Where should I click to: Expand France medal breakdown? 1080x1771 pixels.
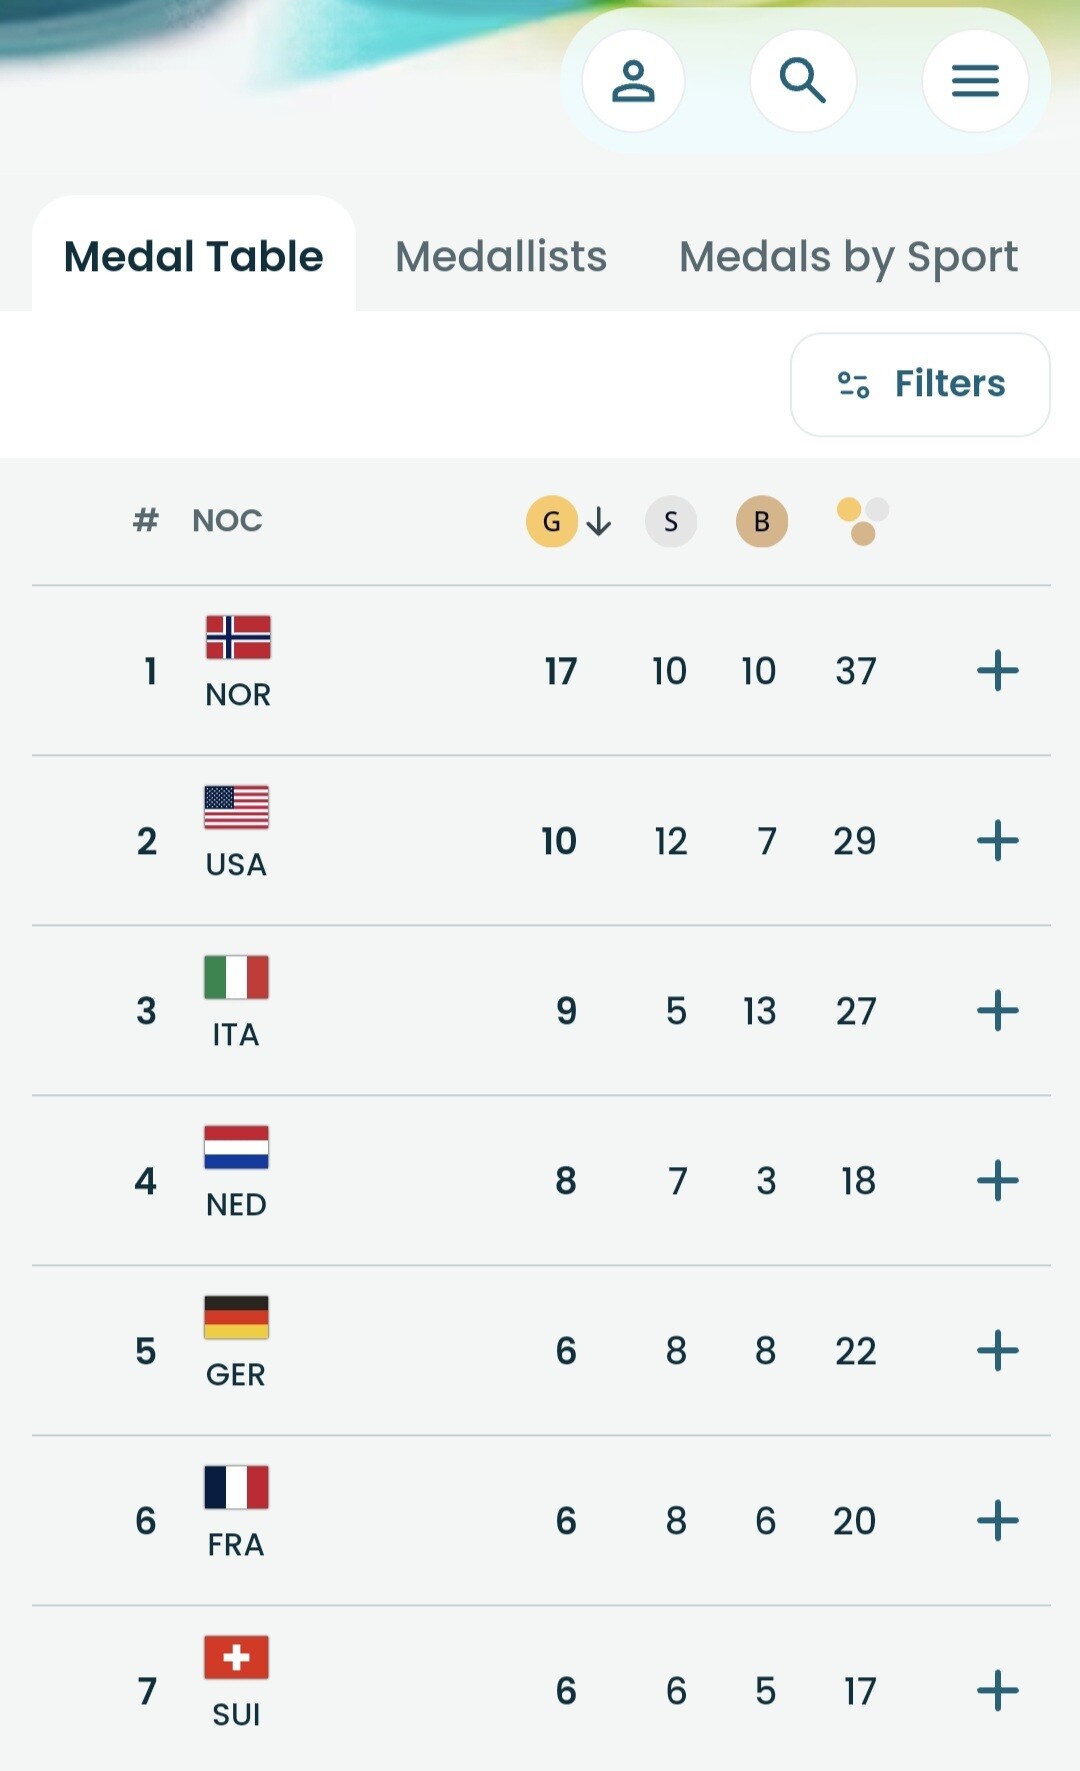click(x=997, y=1521)
